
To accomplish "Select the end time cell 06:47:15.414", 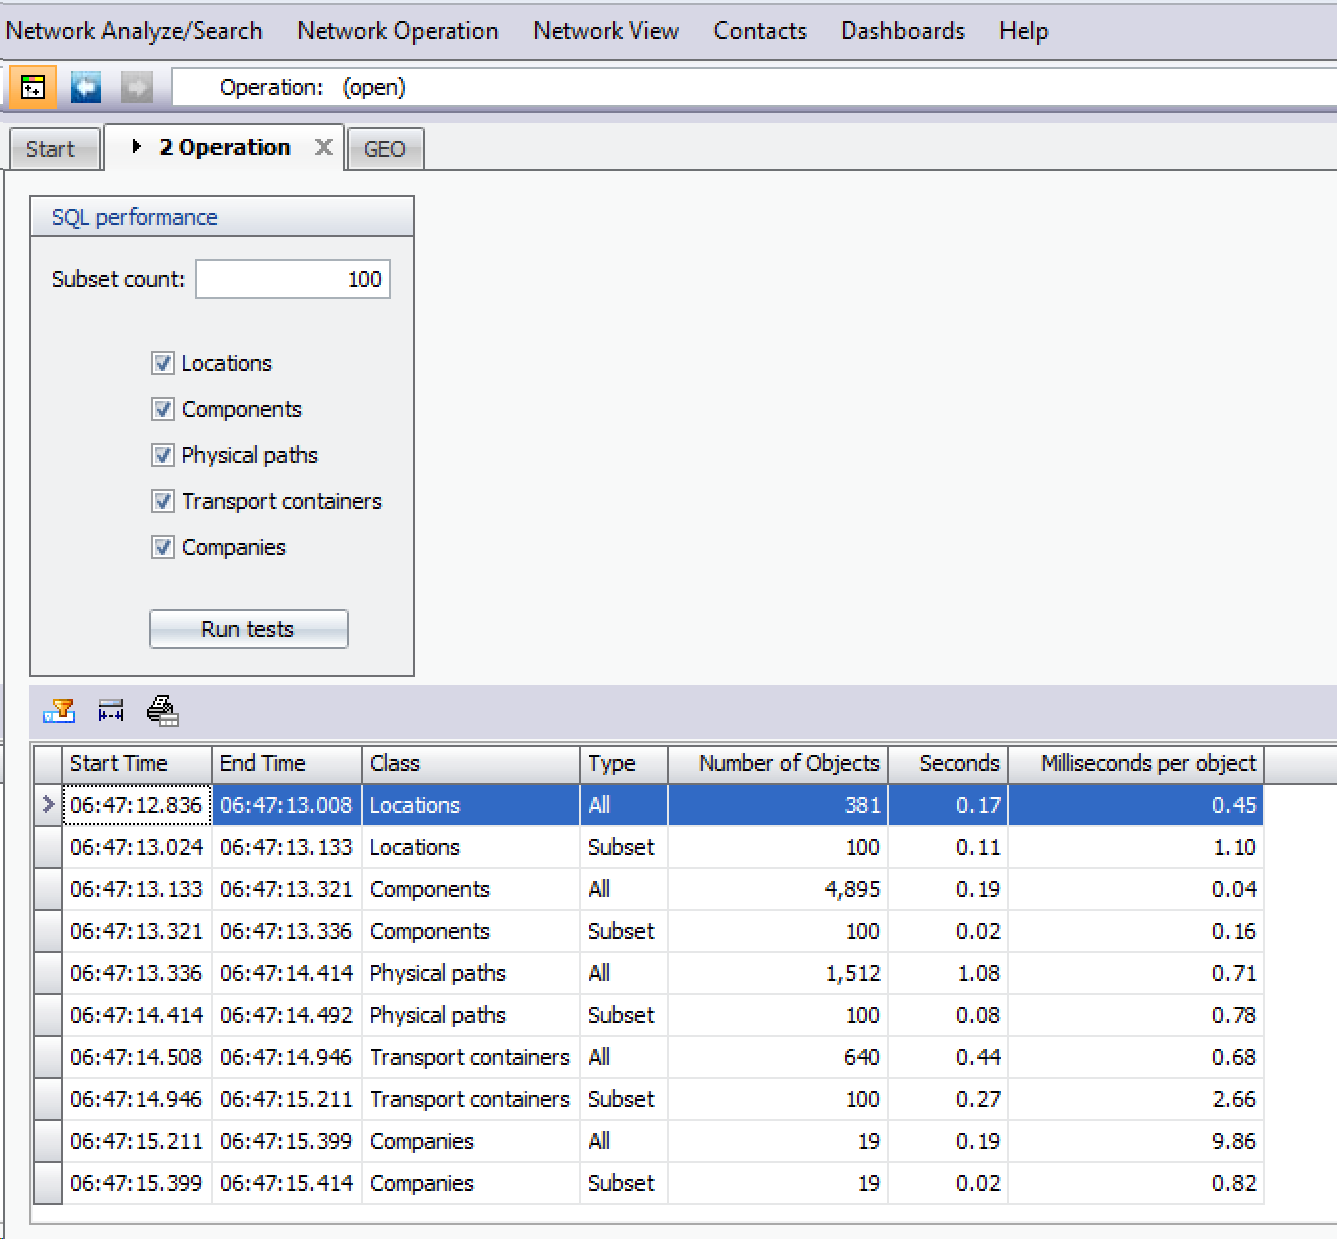I will point(287,1183).
